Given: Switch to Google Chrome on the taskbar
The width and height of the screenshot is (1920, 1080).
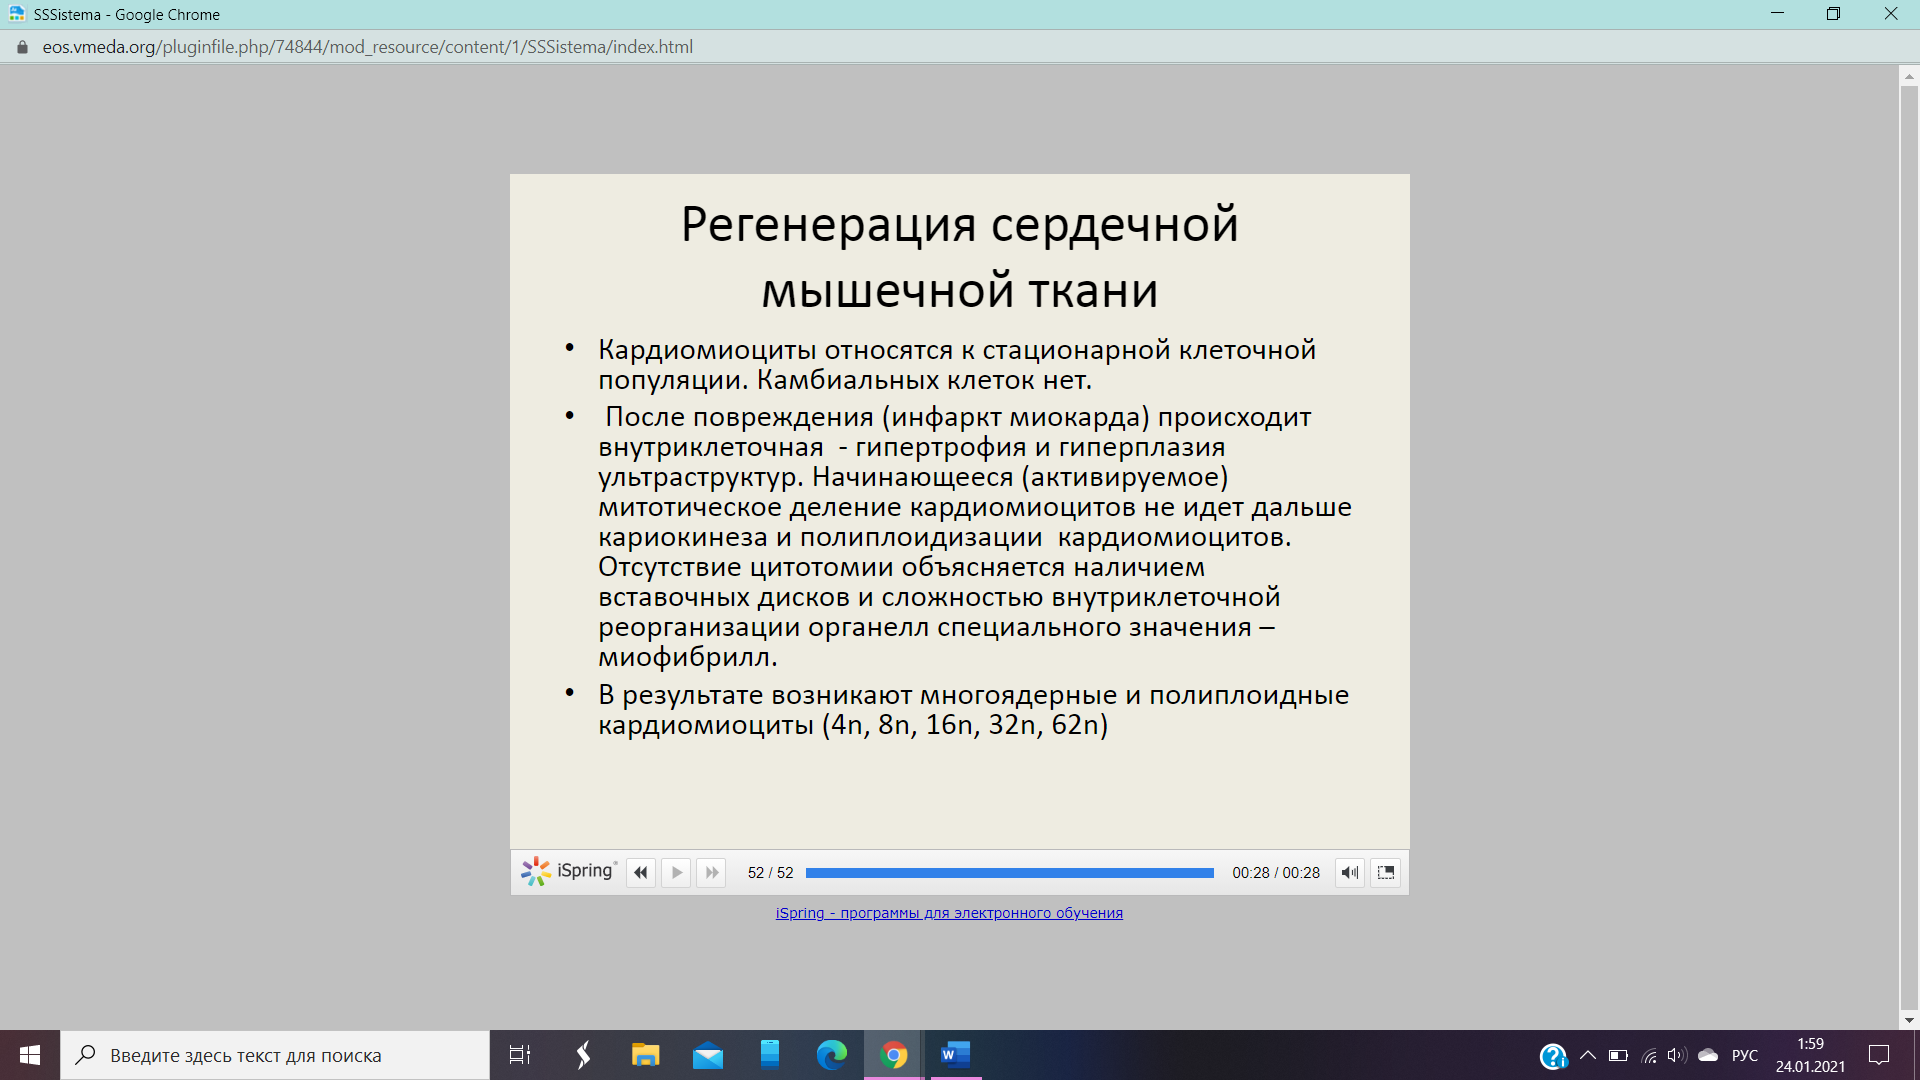Looking at the screenshot, I should click(894, 1055).
